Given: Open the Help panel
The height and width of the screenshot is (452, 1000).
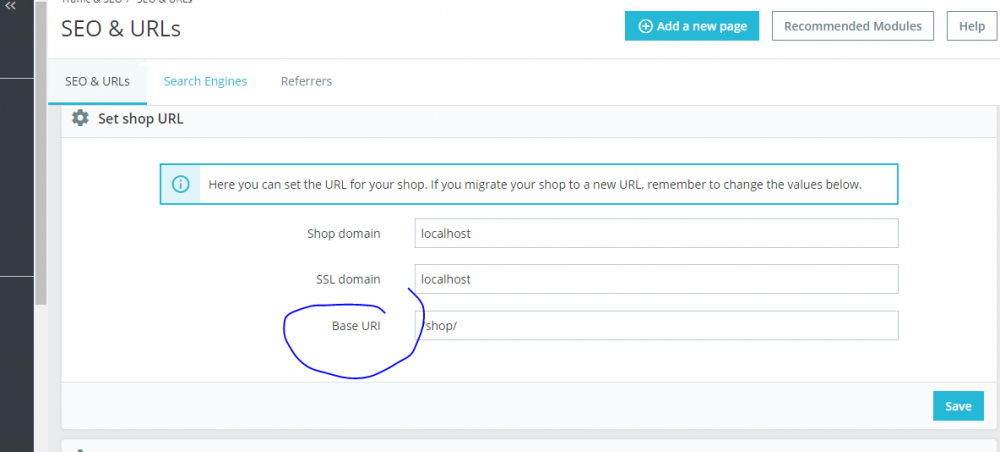Looking at the screenshot, I should pos(971,27).
